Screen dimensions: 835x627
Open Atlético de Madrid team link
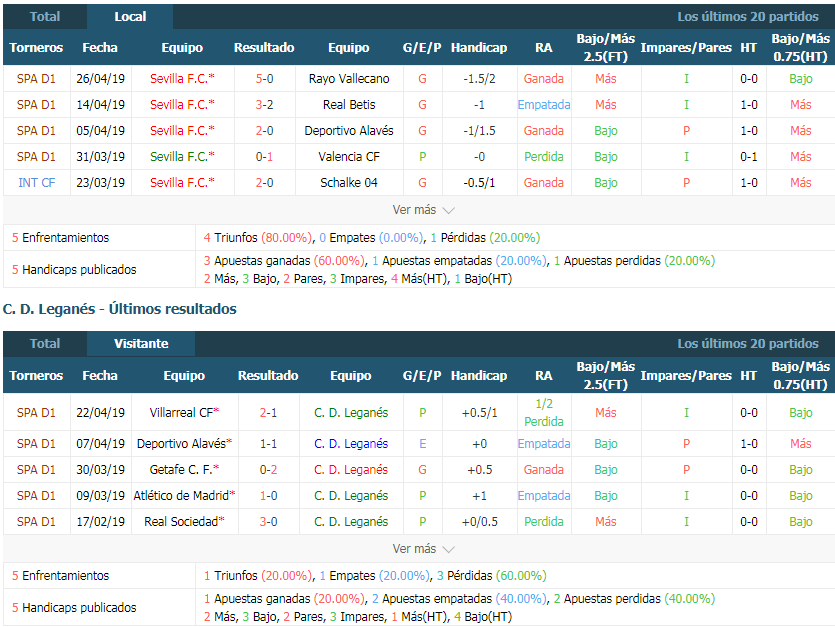(184, 496)
